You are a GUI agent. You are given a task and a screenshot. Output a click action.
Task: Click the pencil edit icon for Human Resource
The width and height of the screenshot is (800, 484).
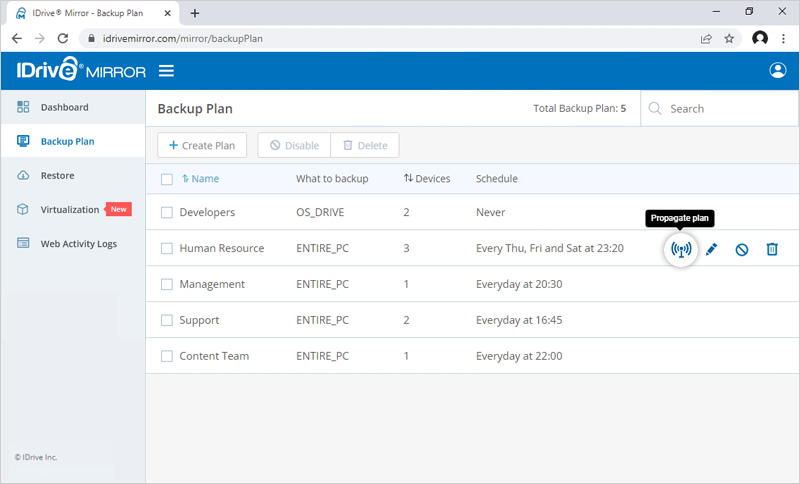(x=712, y=249)
